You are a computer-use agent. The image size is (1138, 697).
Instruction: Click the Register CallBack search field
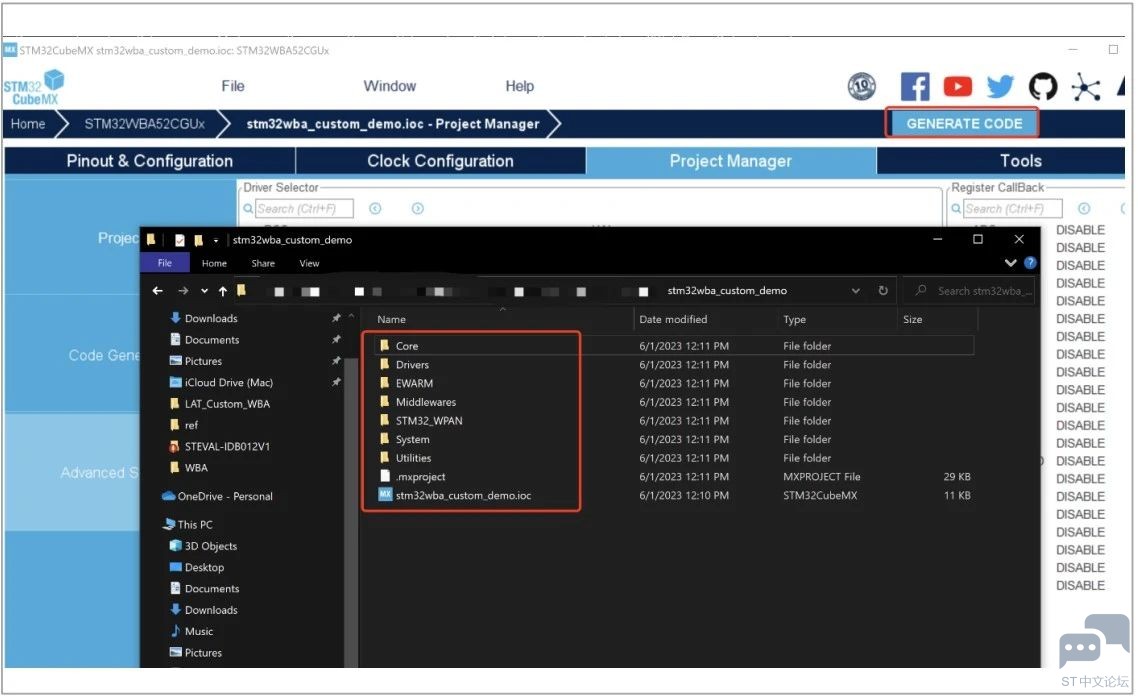(x=1012, y=209)
